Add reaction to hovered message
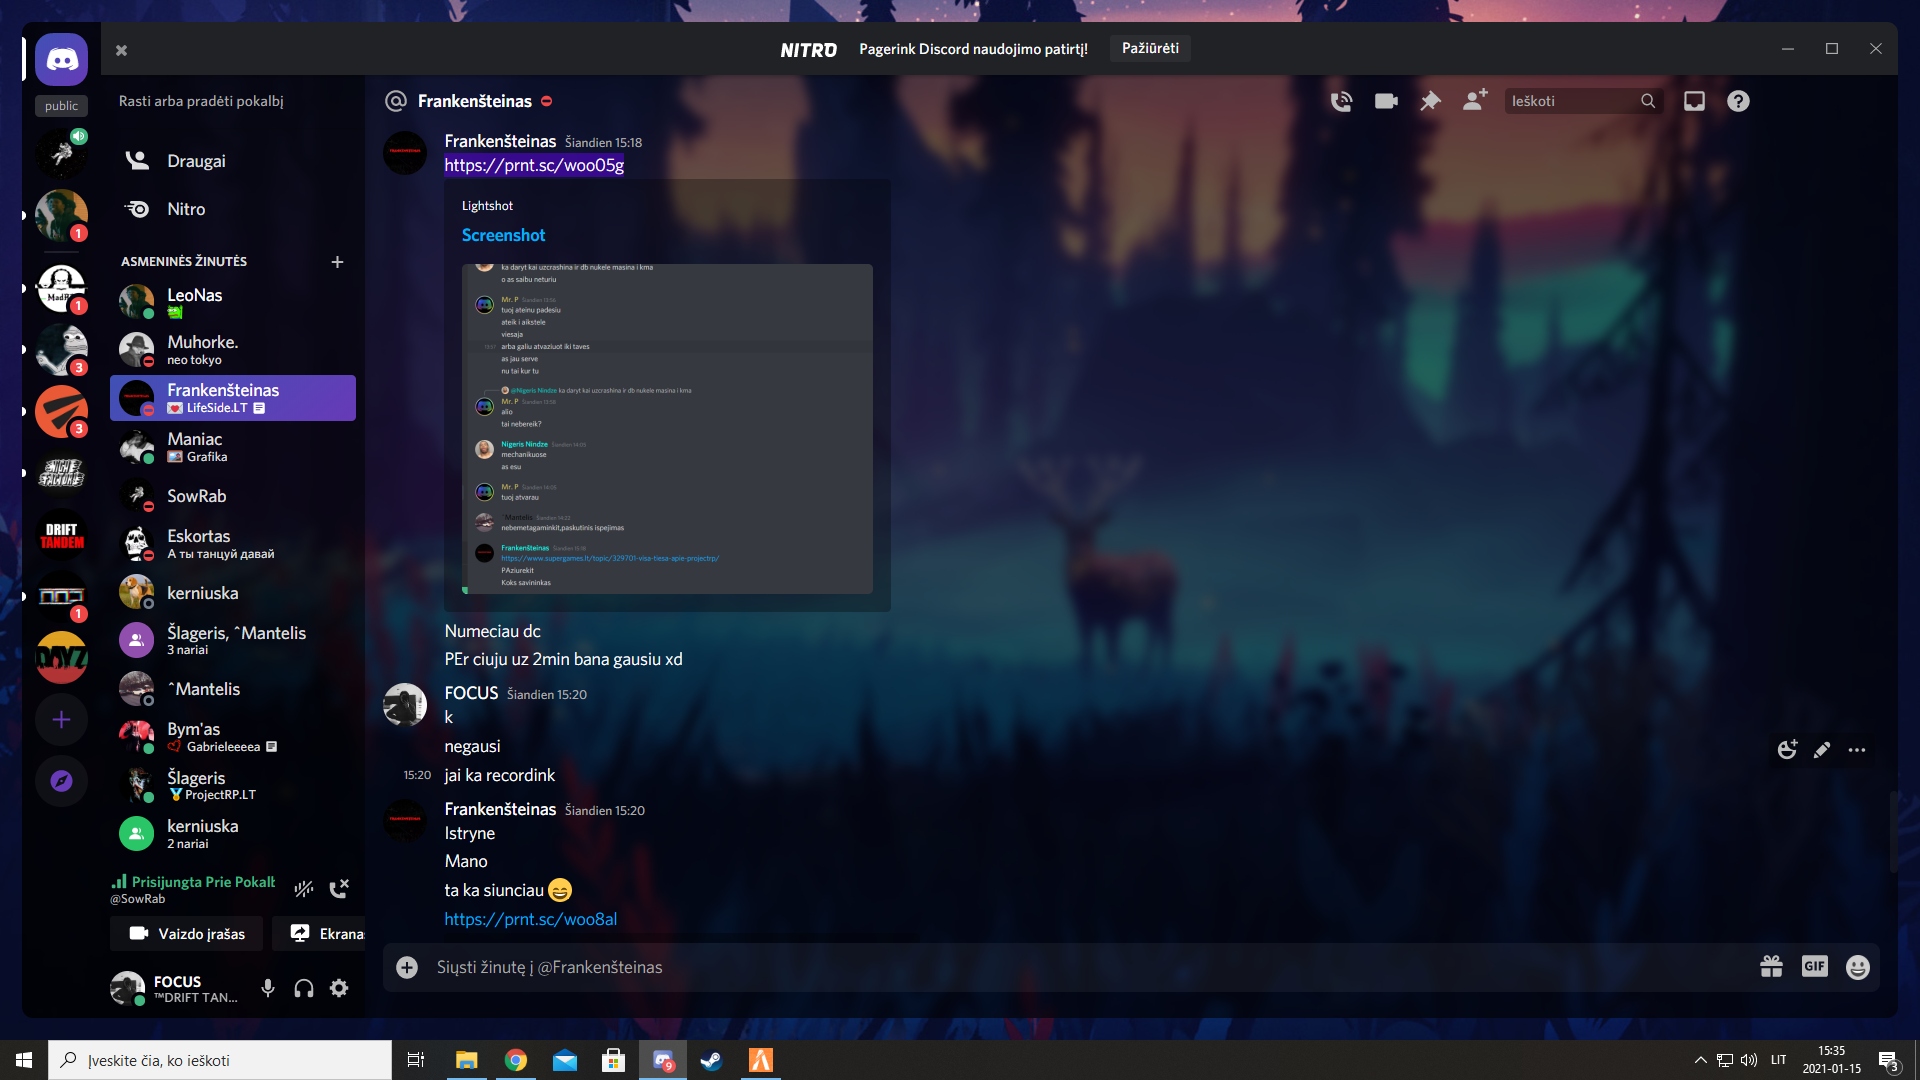 click(1787, 749)
